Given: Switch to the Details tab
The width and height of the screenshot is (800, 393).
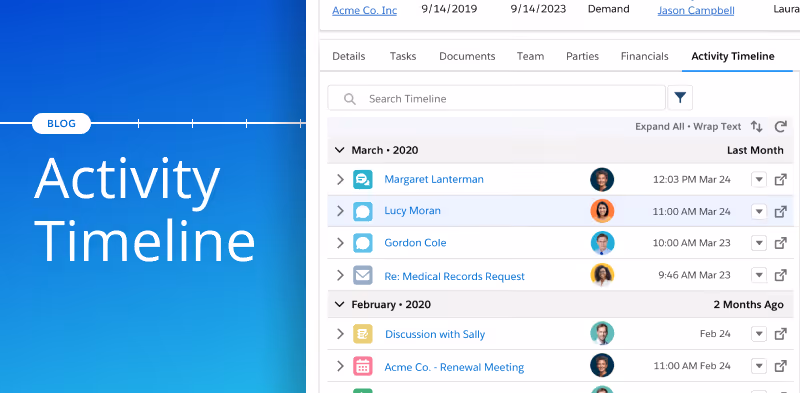Looking at the screenshot, I should [349, 56].
